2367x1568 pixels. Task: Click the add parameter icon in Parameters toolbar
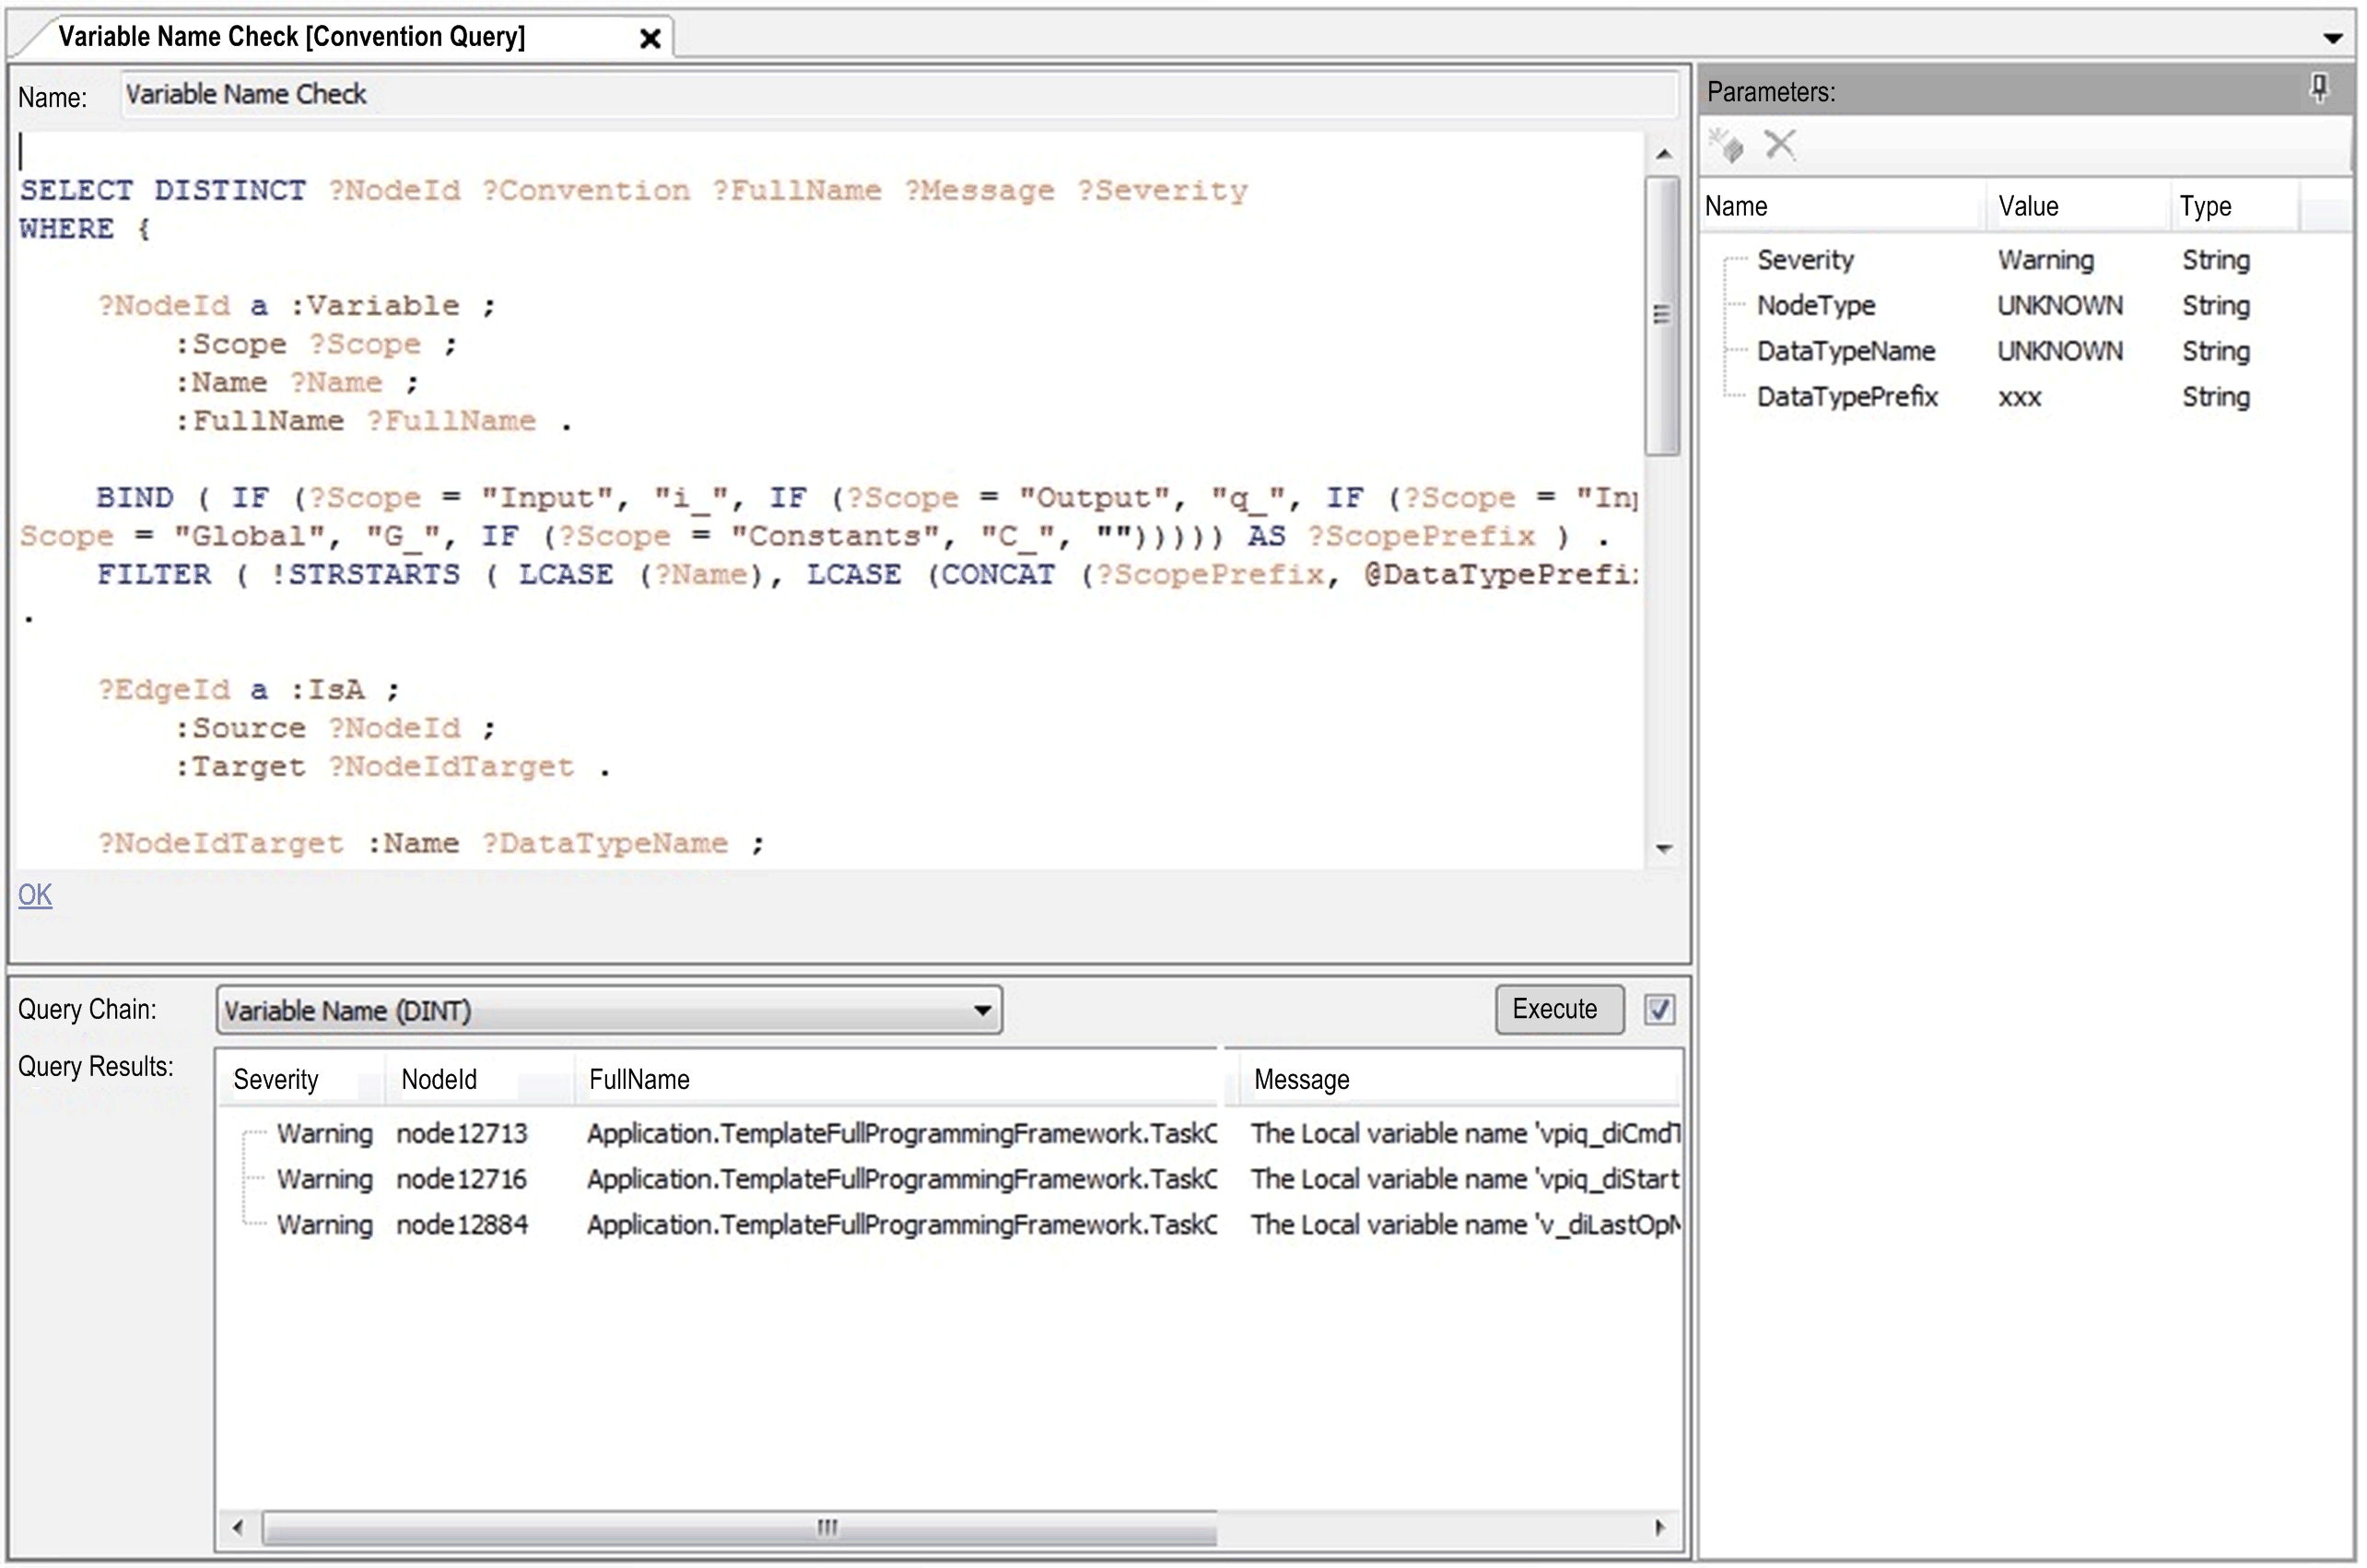[x=1728, y=145]
